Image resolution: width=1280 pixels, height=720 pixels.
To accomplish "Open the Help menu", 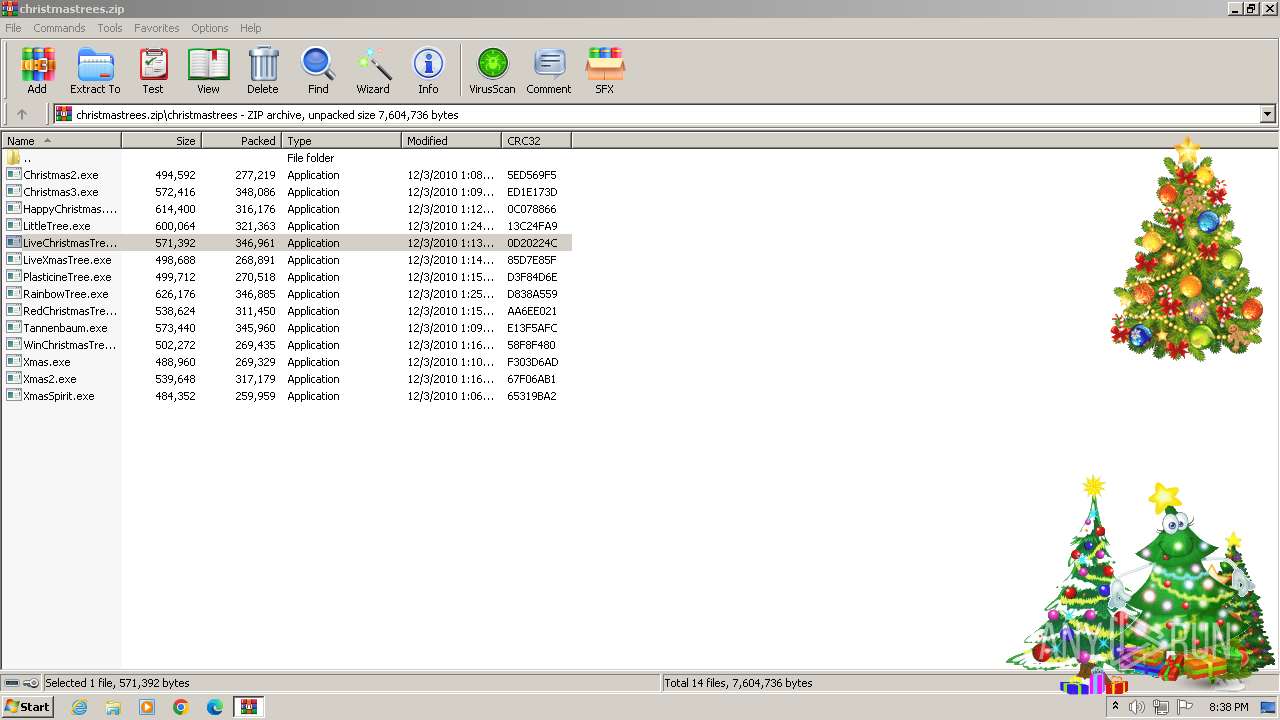I will click(251, 28).
